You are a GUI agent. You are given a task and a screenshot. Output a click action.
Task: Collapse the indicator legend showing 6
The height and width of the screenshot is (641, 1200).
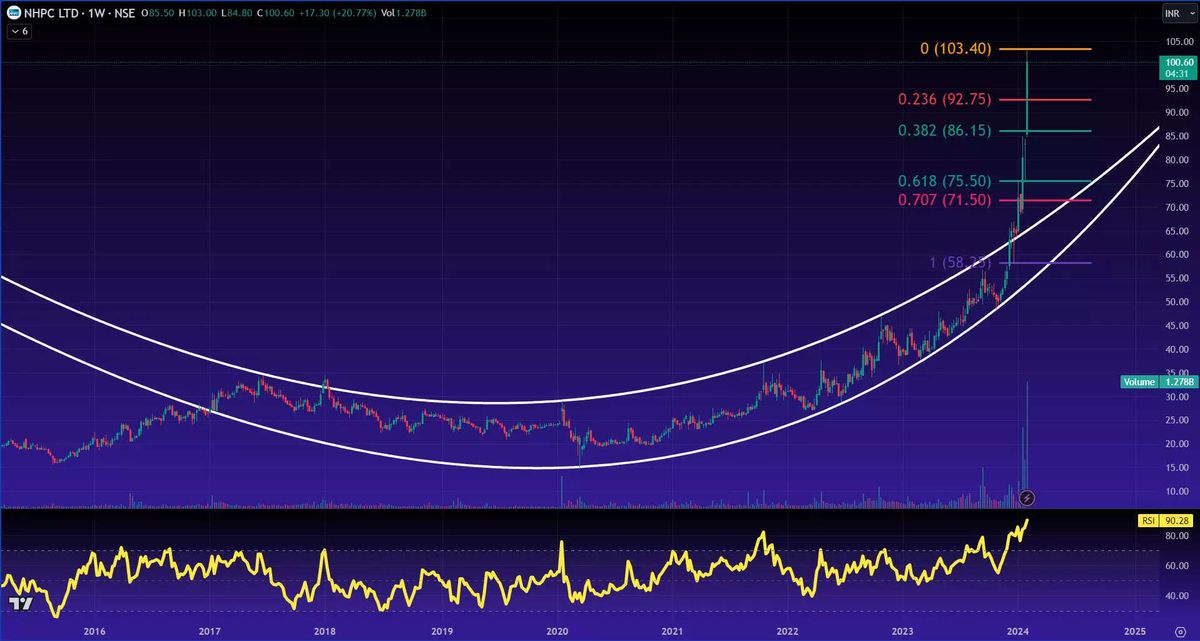(20, 32)
